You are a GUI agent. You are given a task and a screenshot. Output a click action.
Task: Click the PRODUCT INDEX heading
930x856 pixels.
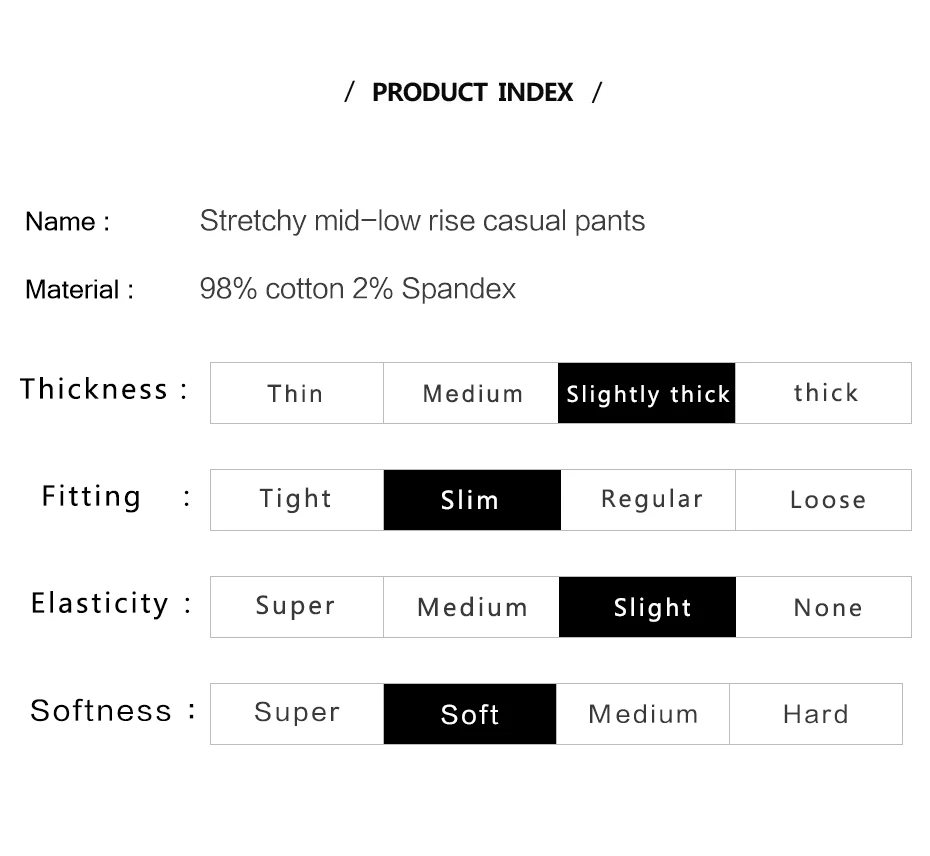point(473,92)
